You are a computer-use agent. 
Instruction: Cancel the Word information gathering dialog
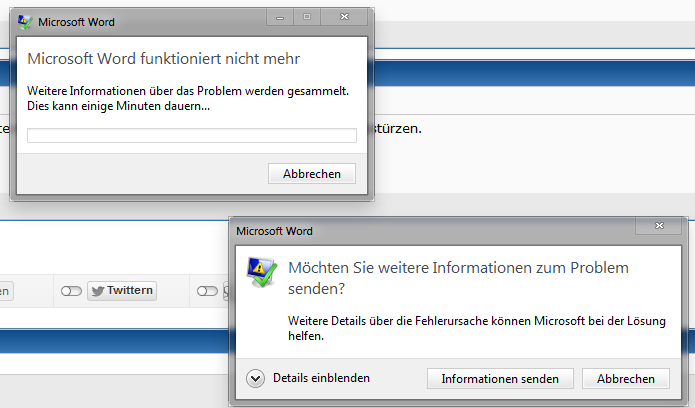[312, 173]
